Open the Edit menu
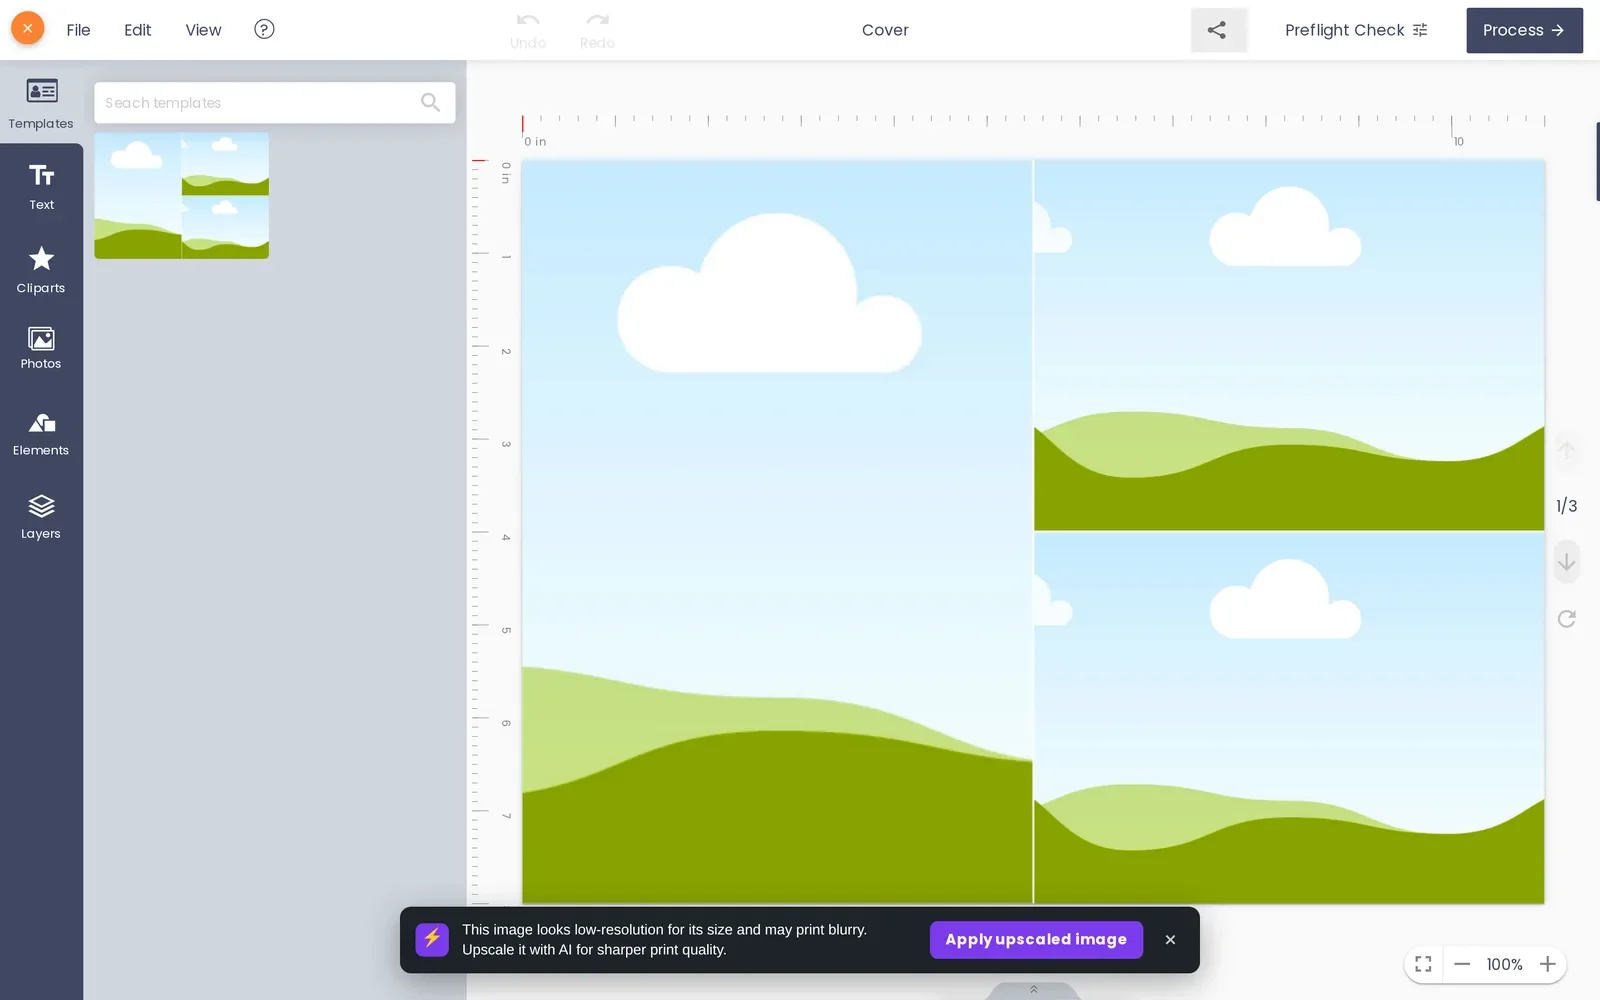Image resolution: width=1600 pixels, height=1000 pixels. (x=138, y=30)
